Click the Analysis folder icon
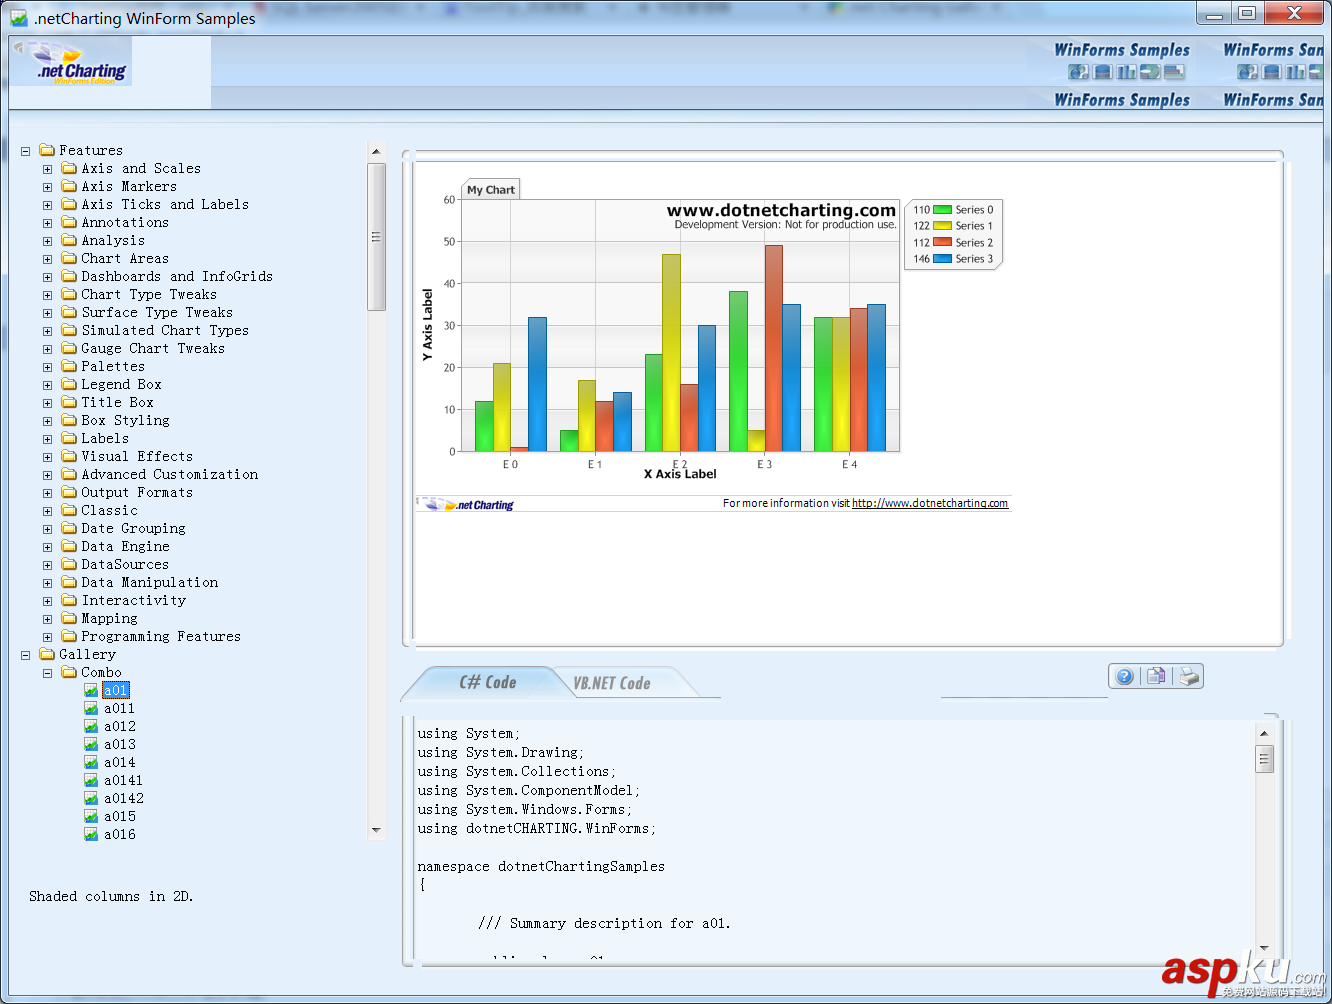This screenshot has width=1332, height=1004. [69, 240]
